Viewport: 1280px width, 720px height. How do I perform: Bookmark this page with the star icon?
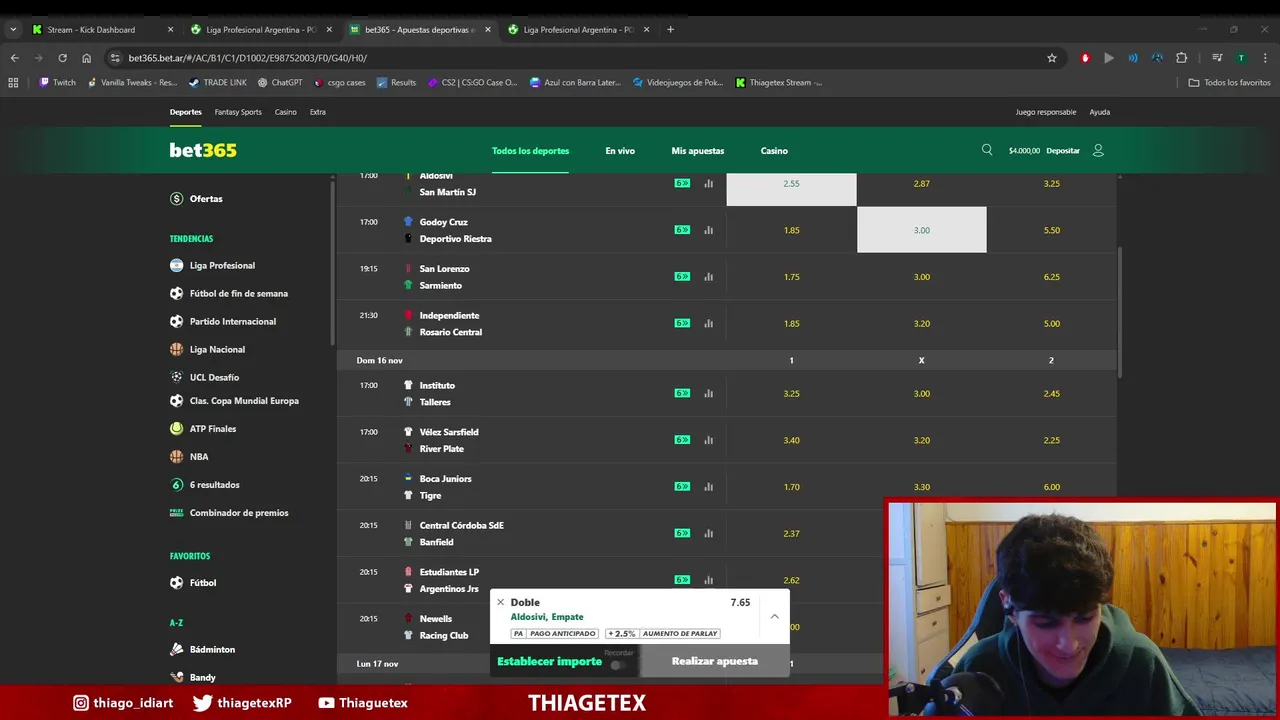pos(1052,58)
